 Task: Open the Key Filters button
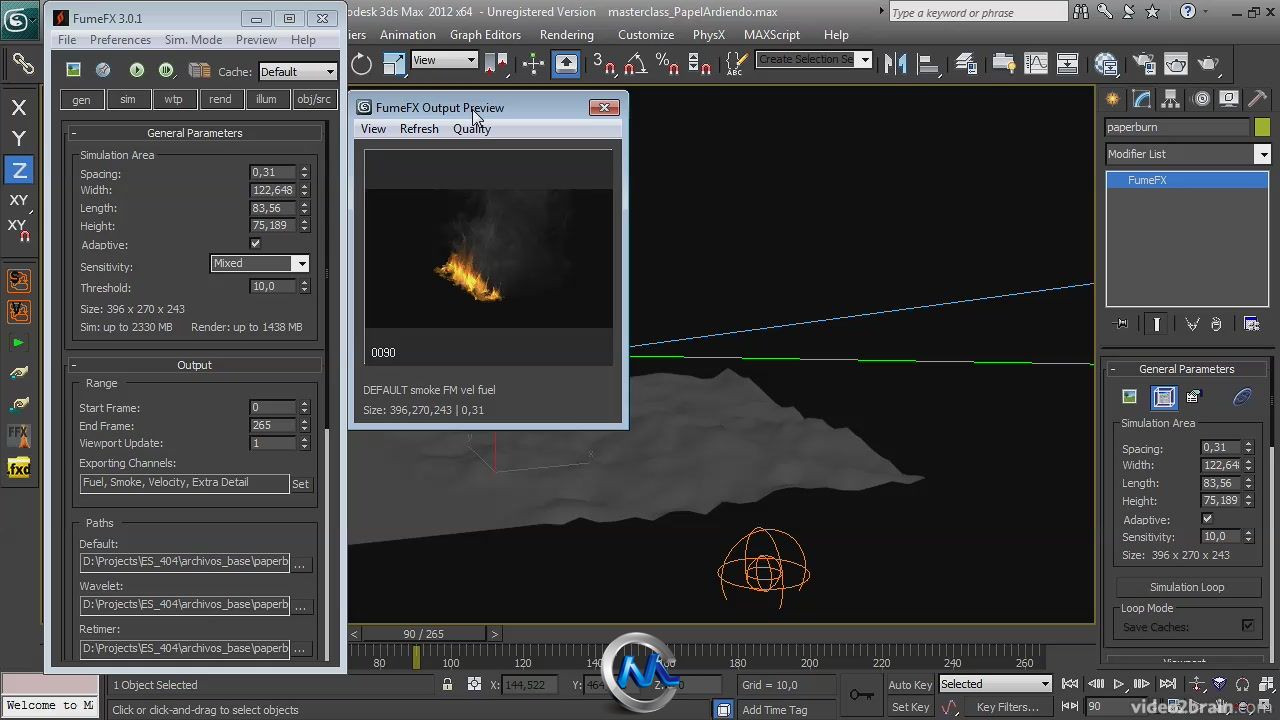1008,707
